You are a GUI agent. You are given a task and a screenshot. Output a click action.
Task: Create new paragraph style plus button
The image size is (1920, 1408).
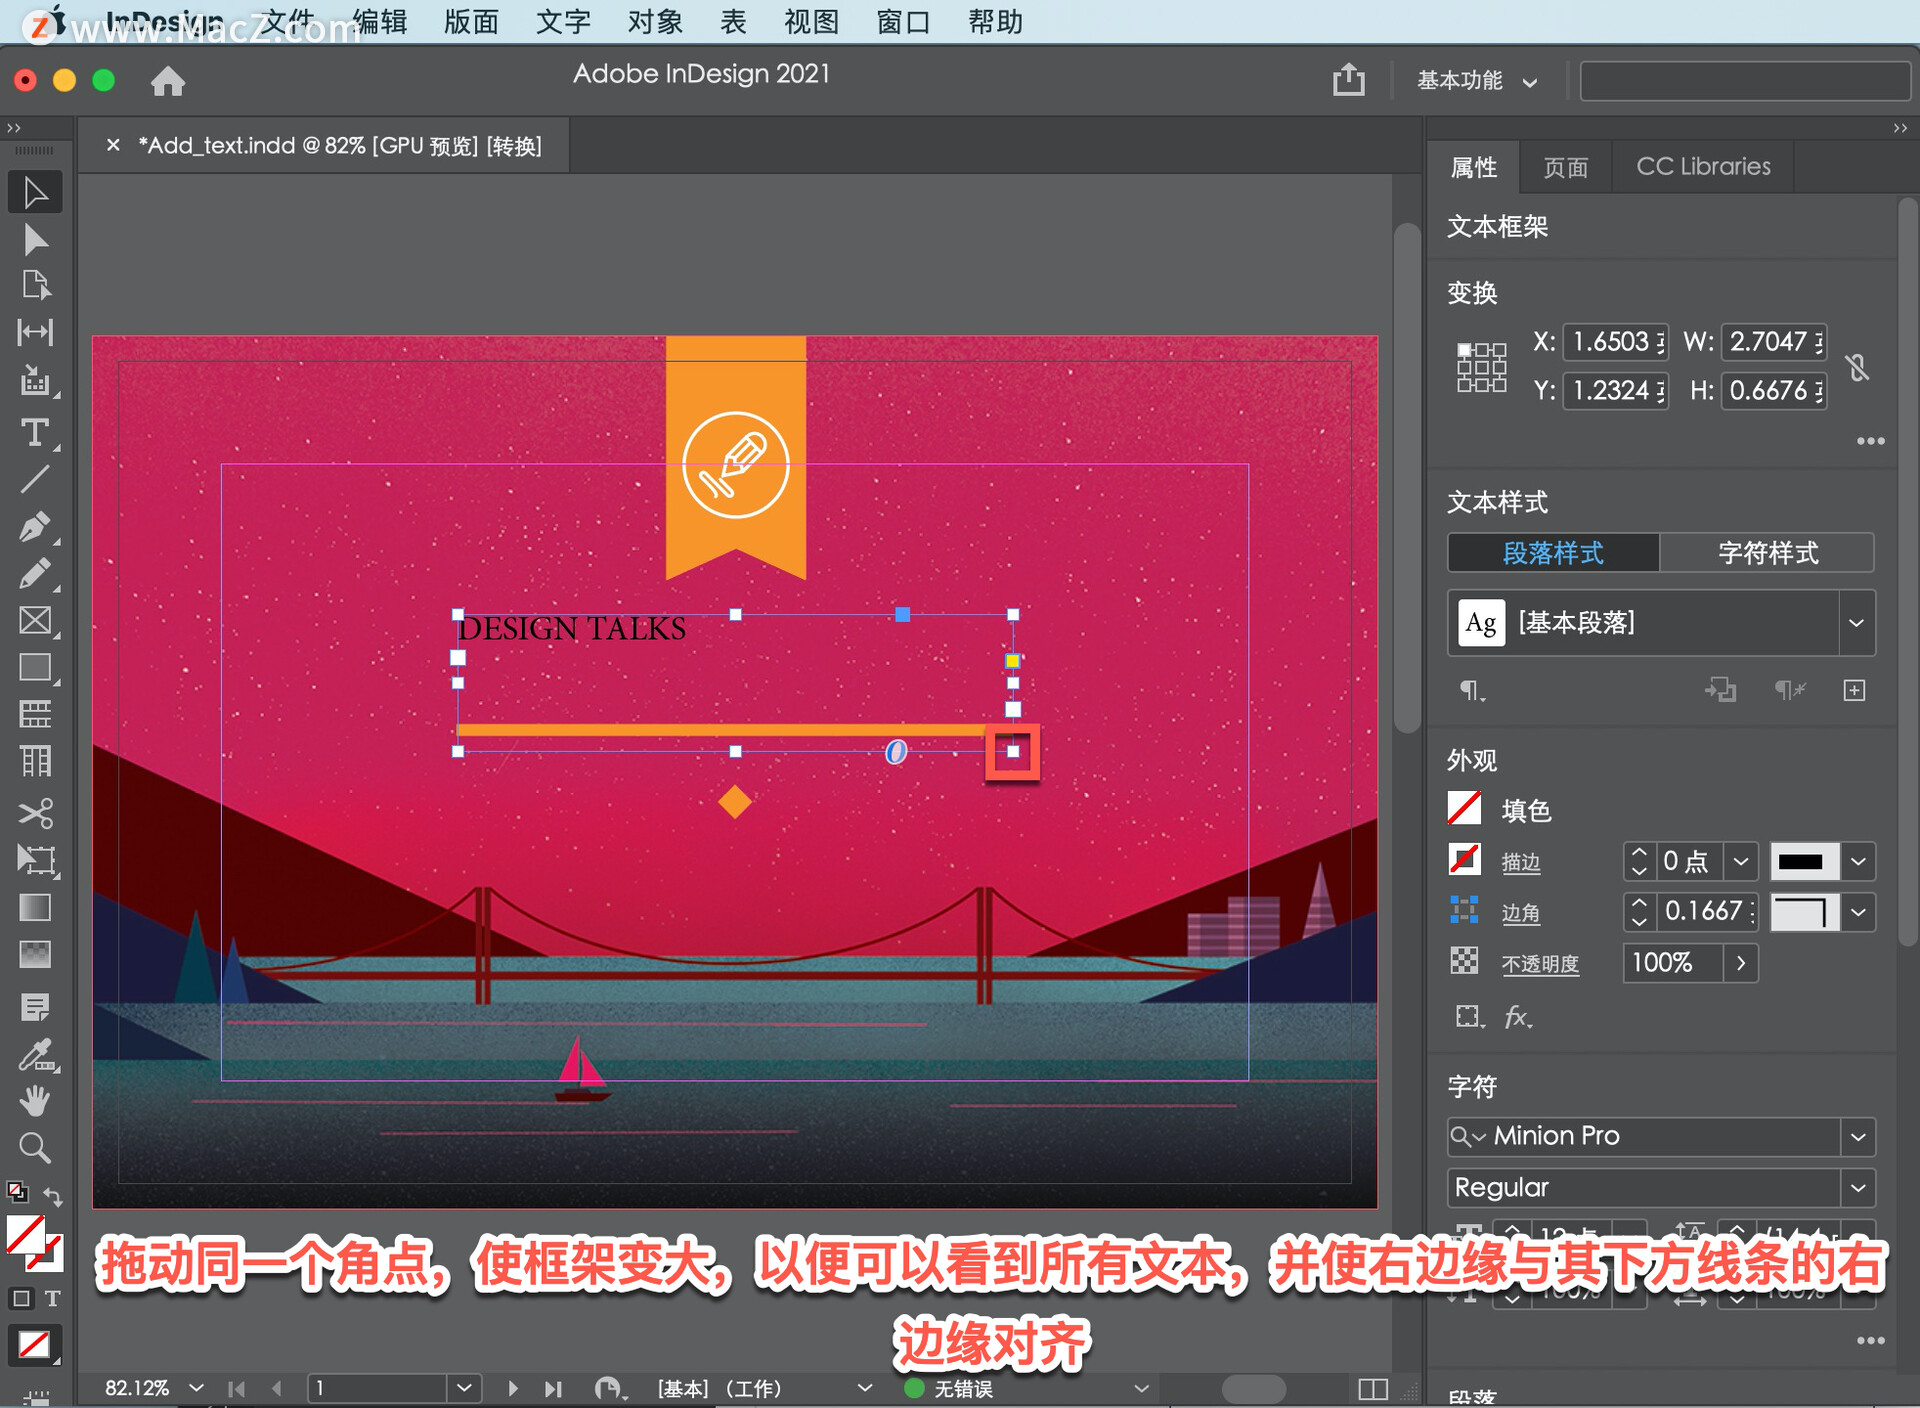point(1854,690)
